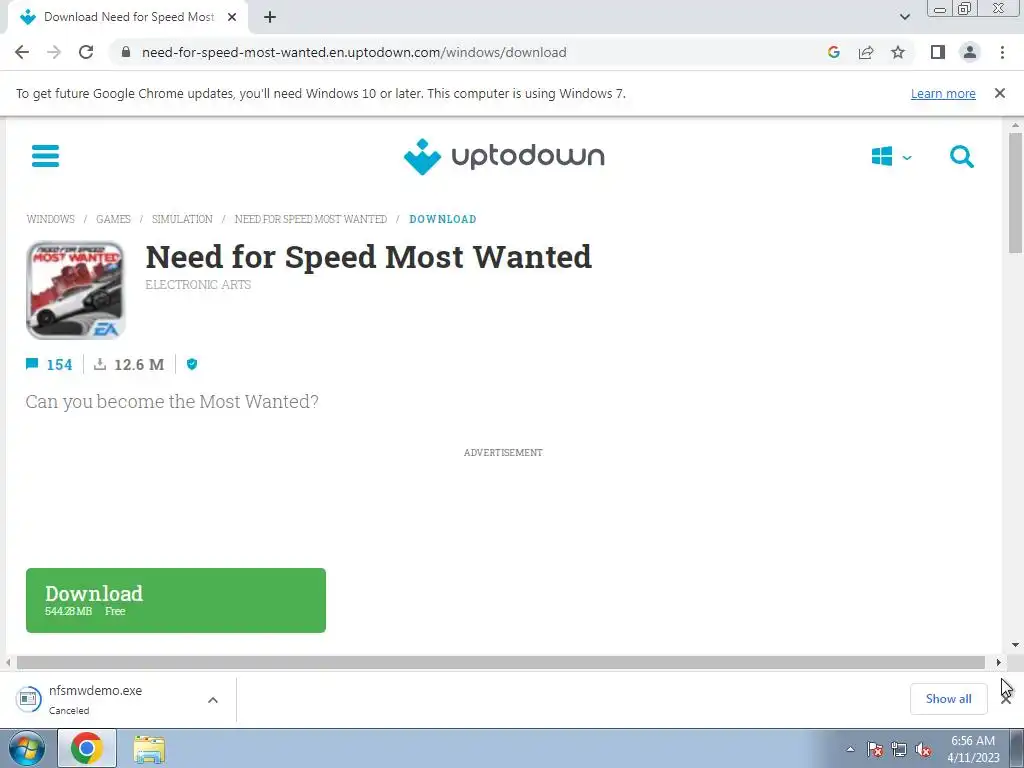Open Windows Explorer from the taskbar
Viewport: 1024px width, 768px height.
[x=149, y=748]
